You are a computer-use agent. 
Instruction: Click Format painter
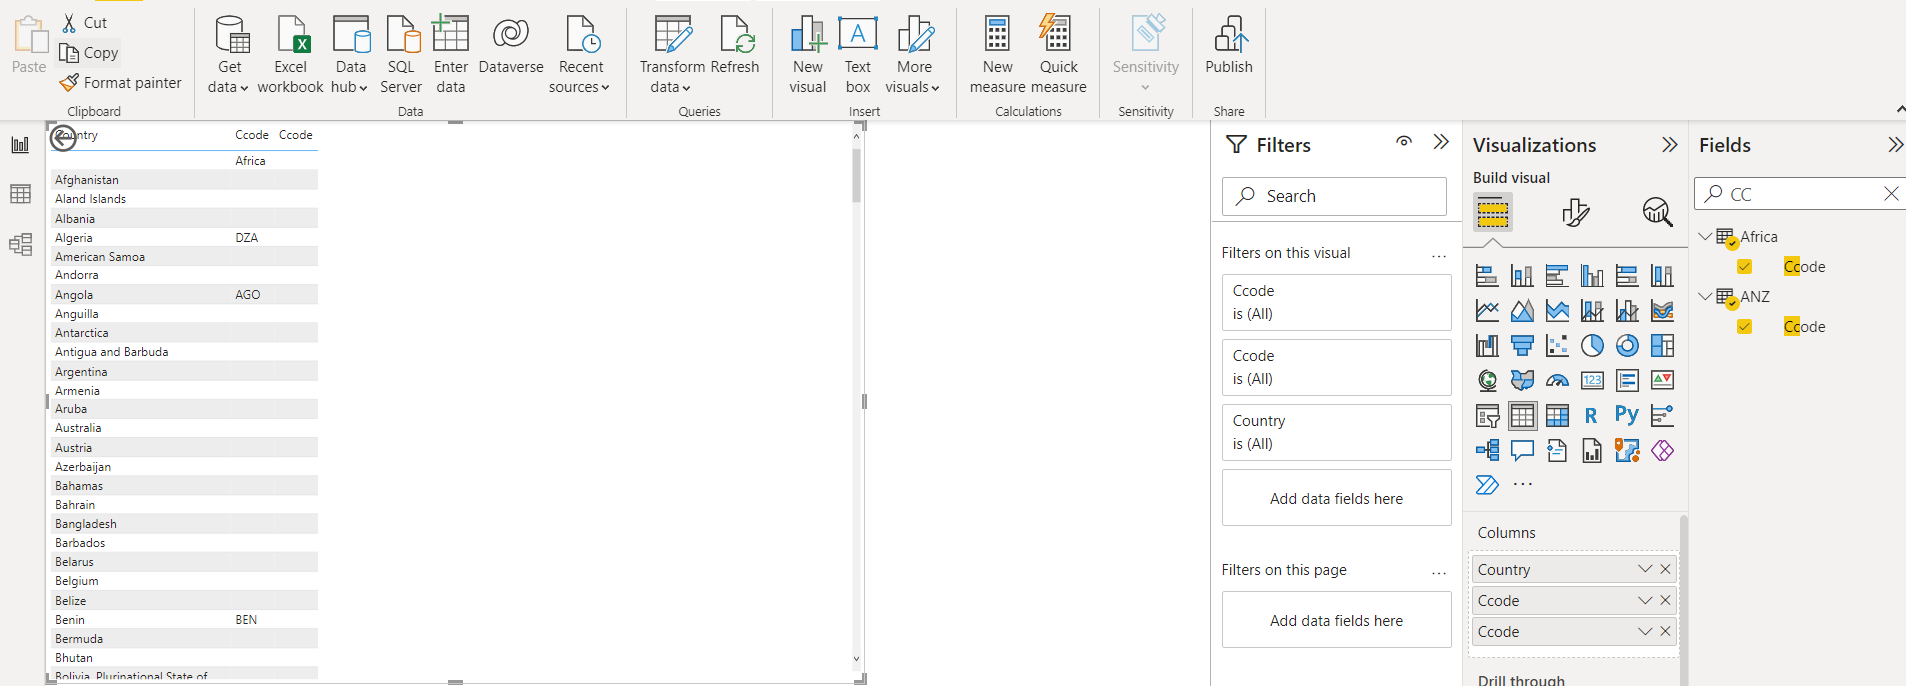pyautogui.click(x=121, y=83)
